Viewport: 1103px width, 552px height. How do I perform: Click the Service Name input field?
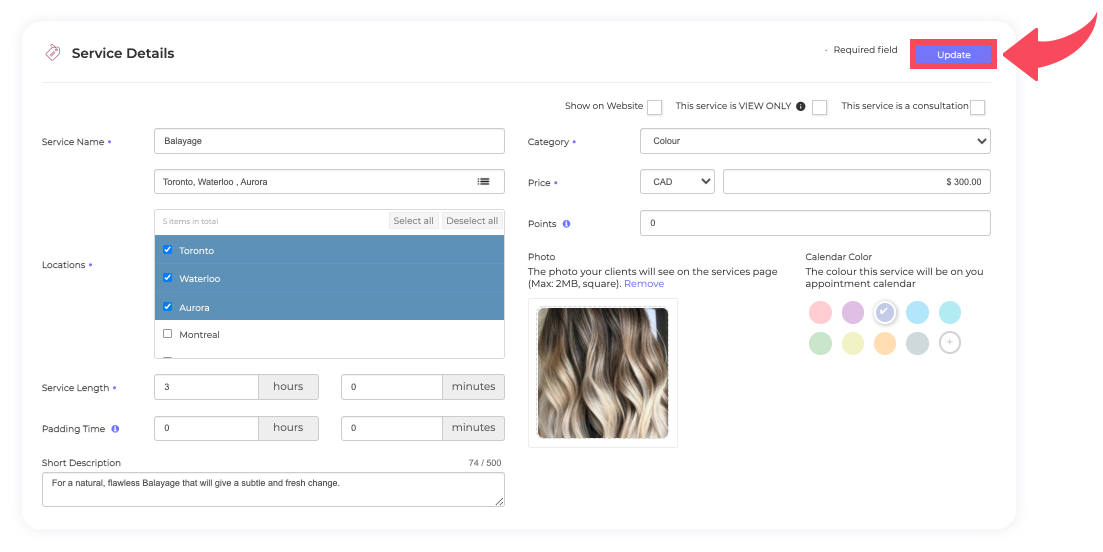coord(329,141)
